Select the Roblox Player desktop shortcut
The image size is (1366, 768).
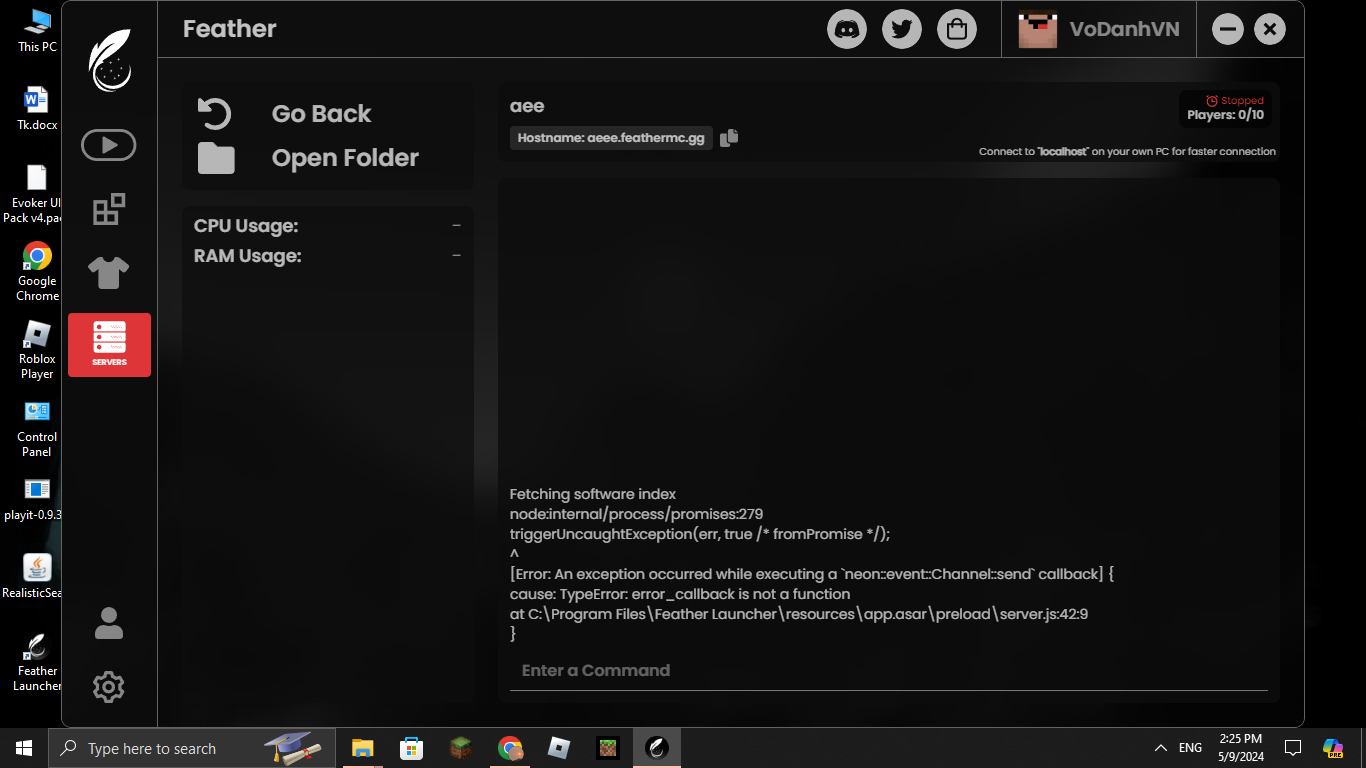pyautogui.click(x=37, y=350)
